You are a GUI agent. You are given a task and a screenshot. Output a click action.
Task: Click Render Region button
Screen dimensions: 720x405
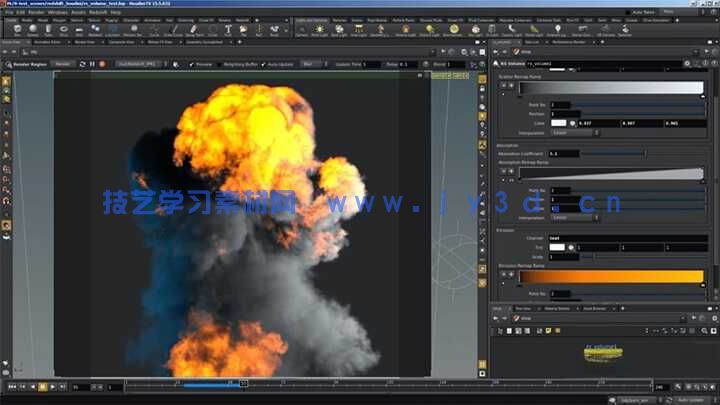(x=27, y=64)
